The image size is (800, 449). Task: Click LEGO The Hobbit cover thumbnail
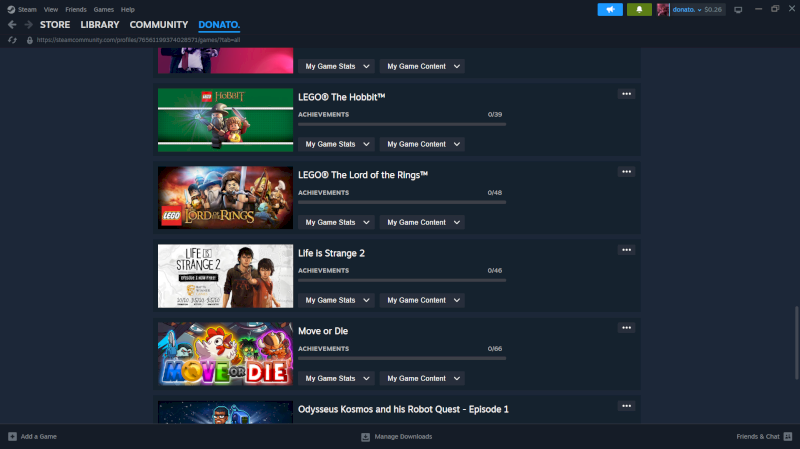(x=226, y=120)
